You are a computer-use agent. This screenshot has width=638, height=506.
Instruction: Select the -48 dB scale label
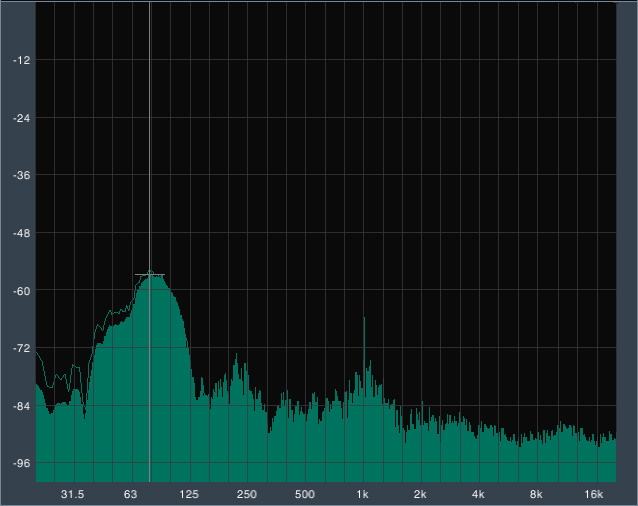coord(22,233)
